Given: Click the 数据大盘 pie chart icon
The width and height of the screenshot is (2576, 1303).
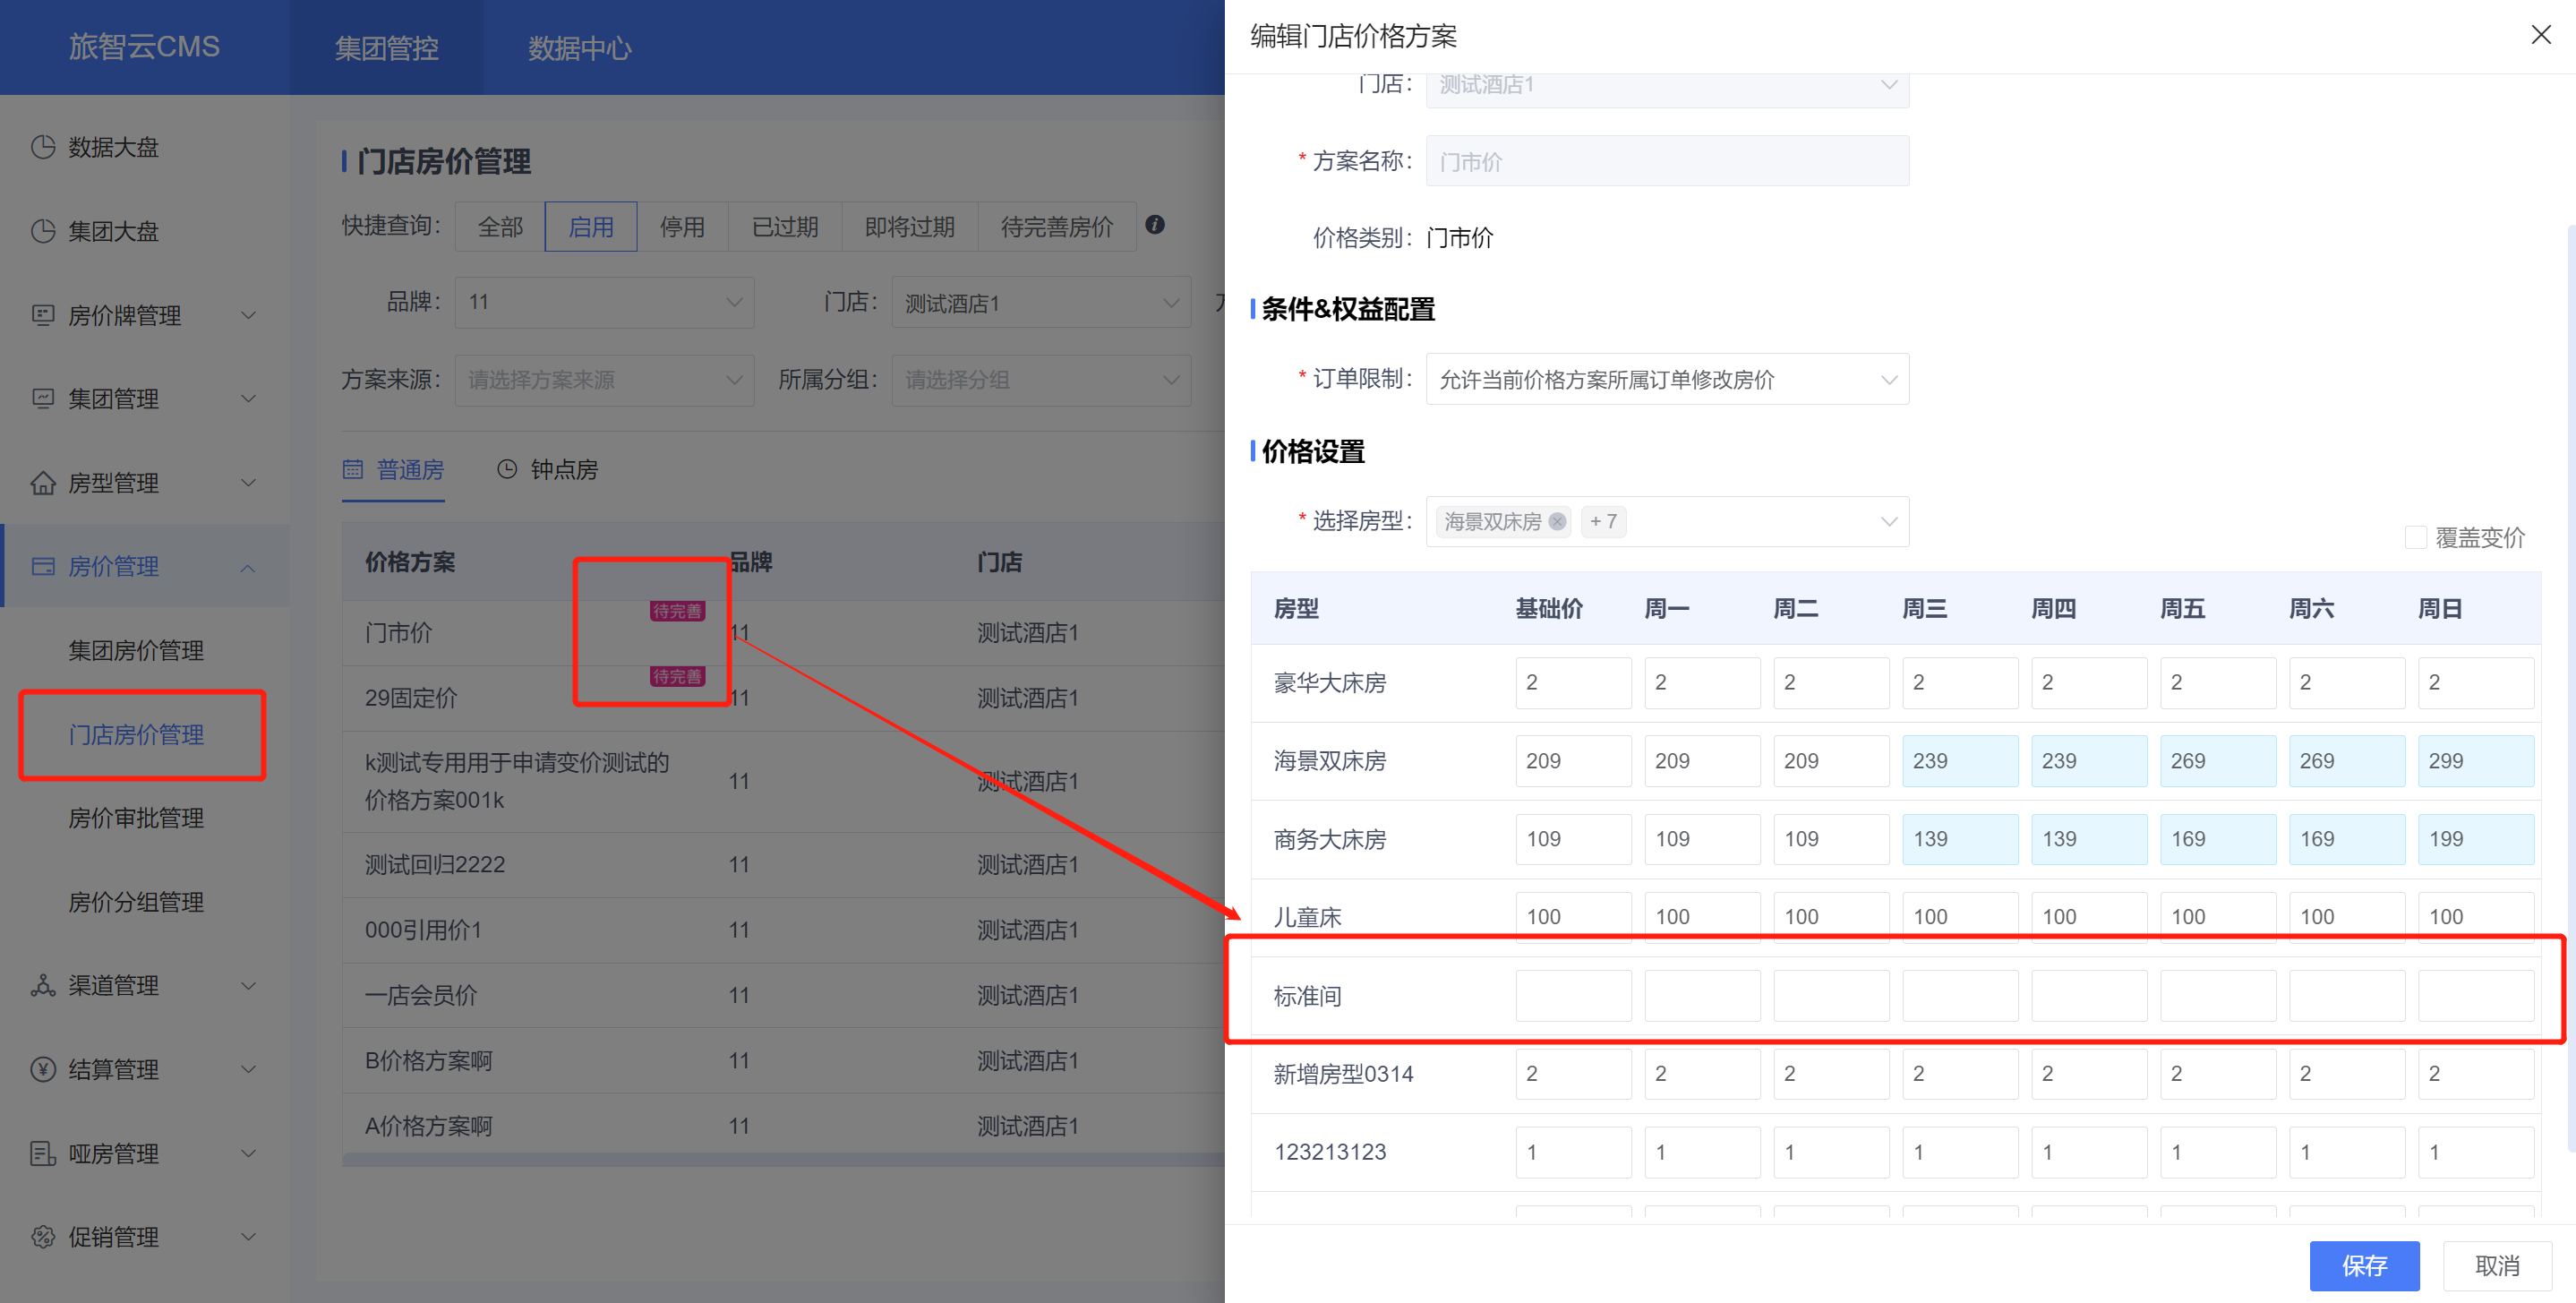Looking at the screenshot, I should (x=43, y=147).
